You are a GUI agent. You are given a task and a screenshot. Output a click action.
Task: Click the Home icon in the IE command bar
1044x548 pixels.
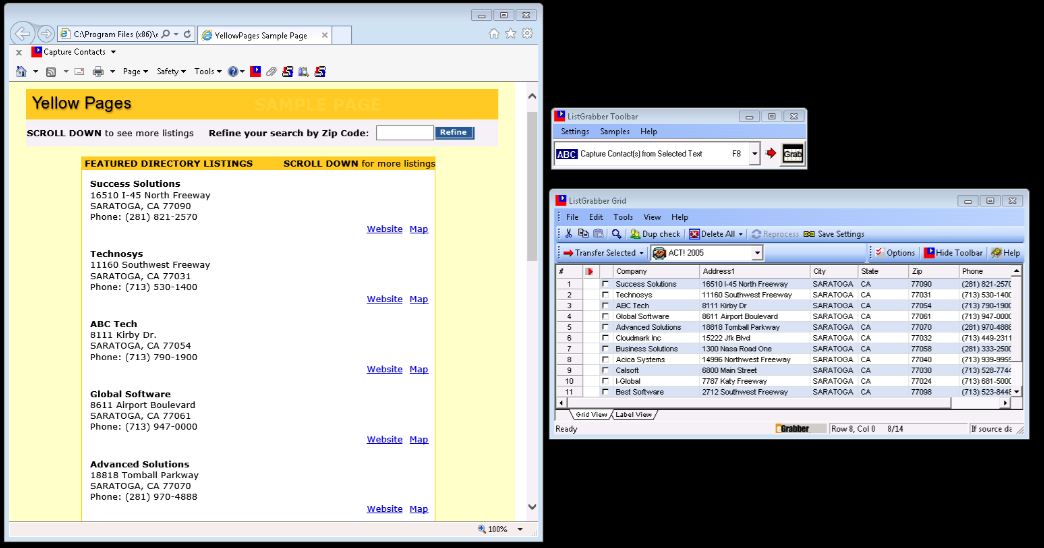pos(21,71)
